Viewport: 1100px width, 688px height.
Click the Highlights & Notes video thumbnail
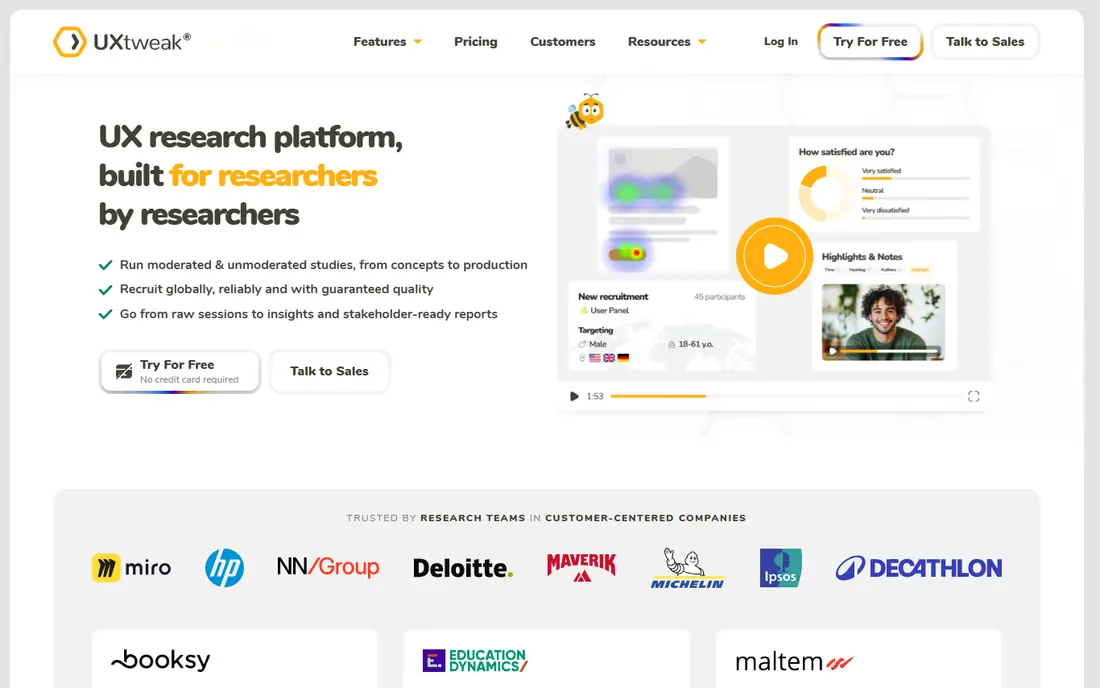(x=883, y=322)
